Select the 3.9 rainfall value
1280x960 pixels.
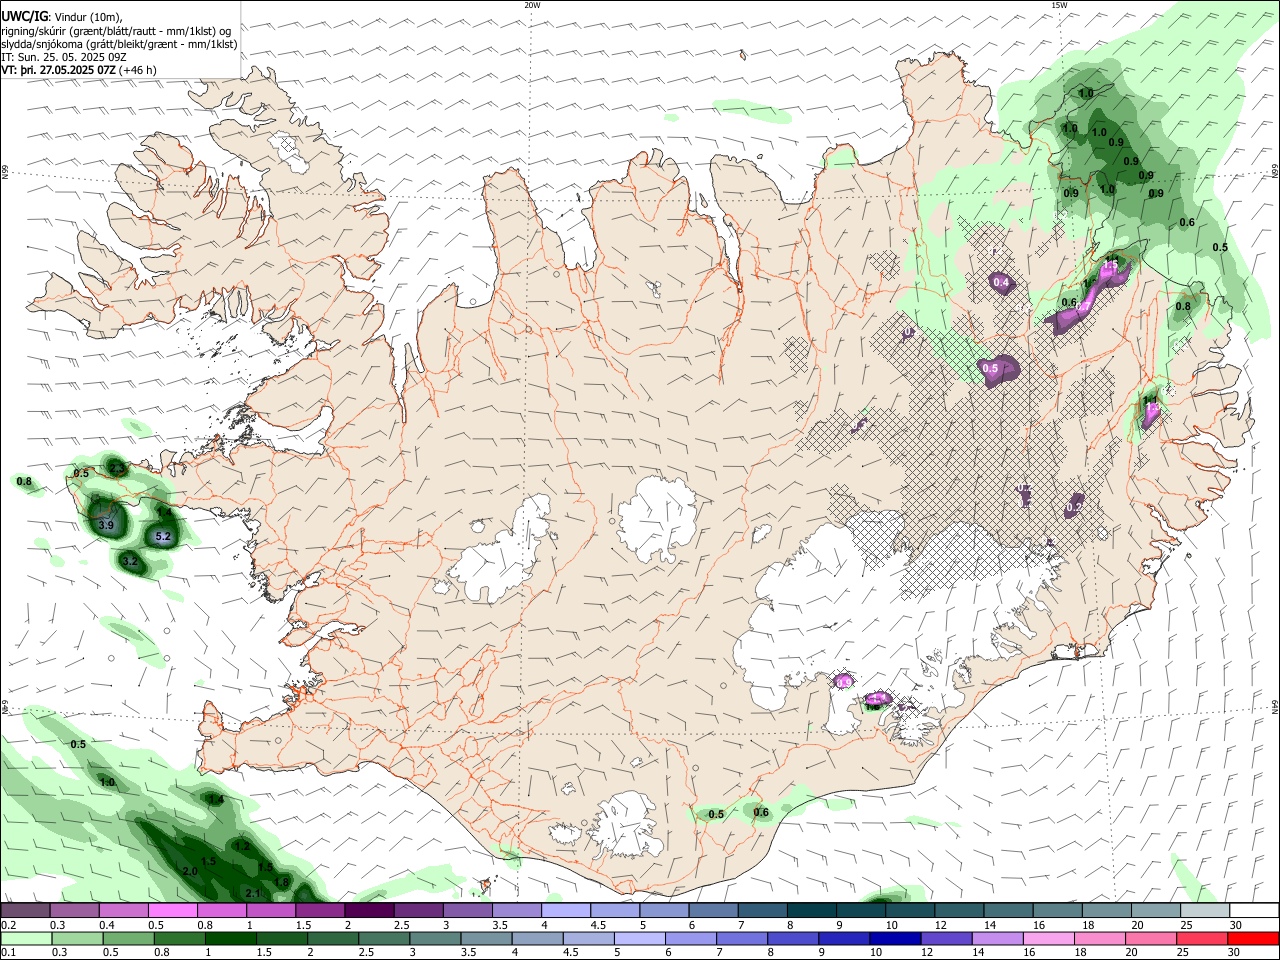tap(106, 524)
